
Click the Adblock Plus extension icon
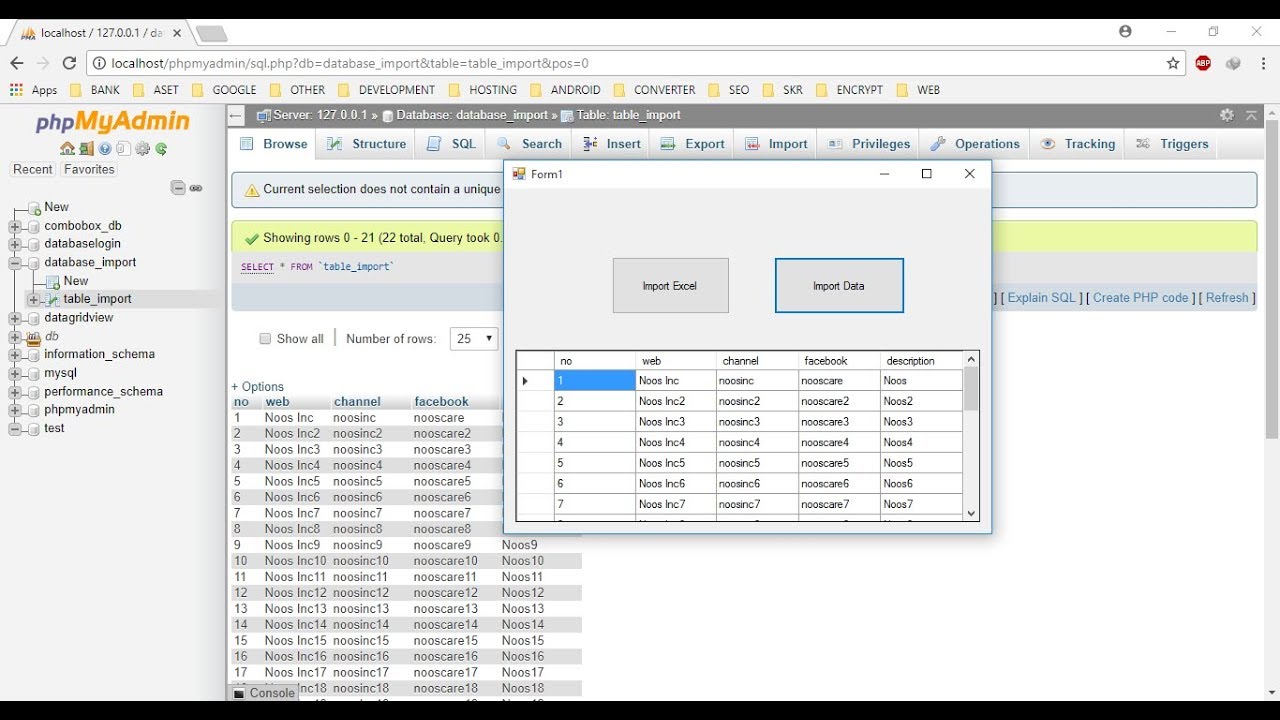pos(1203,63)
